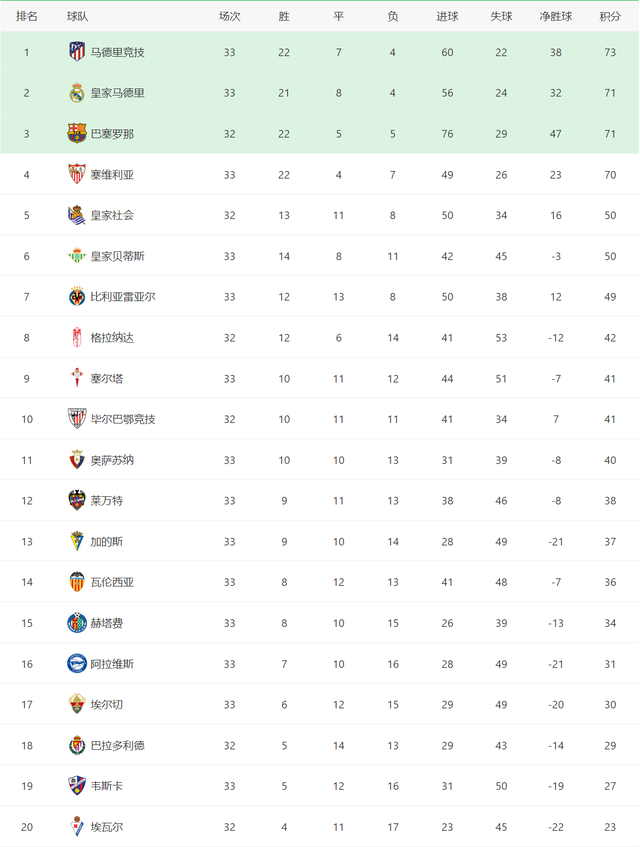Screen dimensions: 640x847
Task: Click the Alavés round blue crest
Action: [x=77, y=663]
